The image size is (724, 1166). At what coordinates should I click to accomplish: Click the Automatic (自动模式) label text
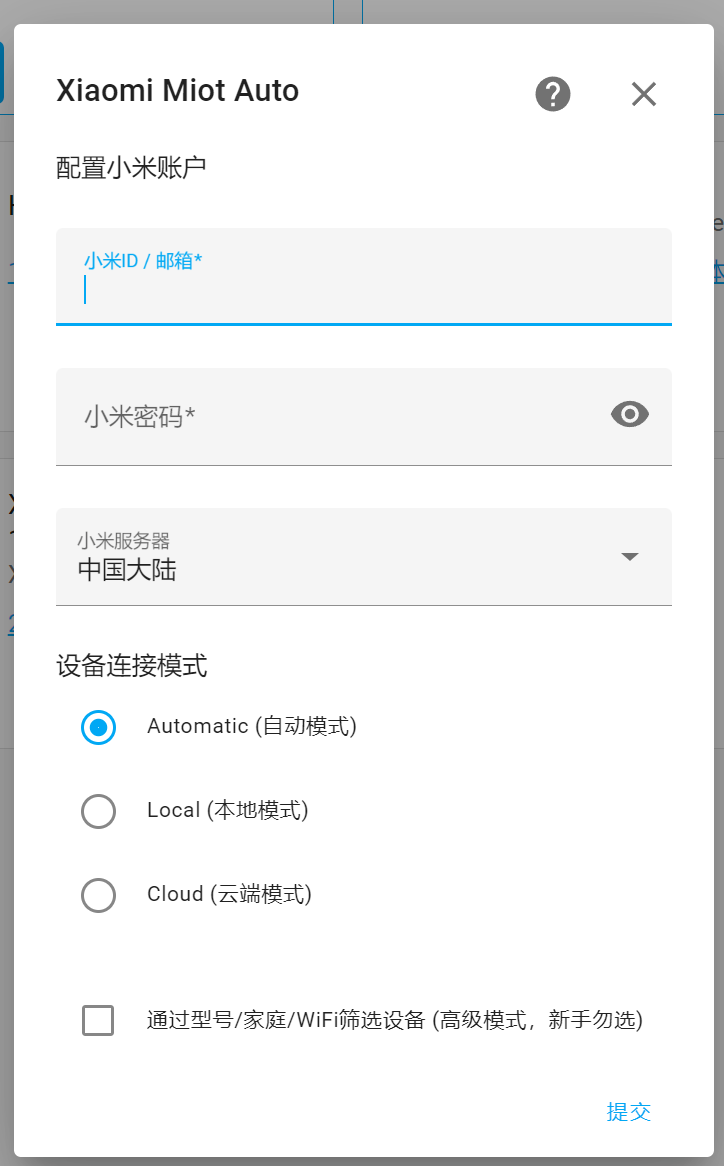coord(251,726)
